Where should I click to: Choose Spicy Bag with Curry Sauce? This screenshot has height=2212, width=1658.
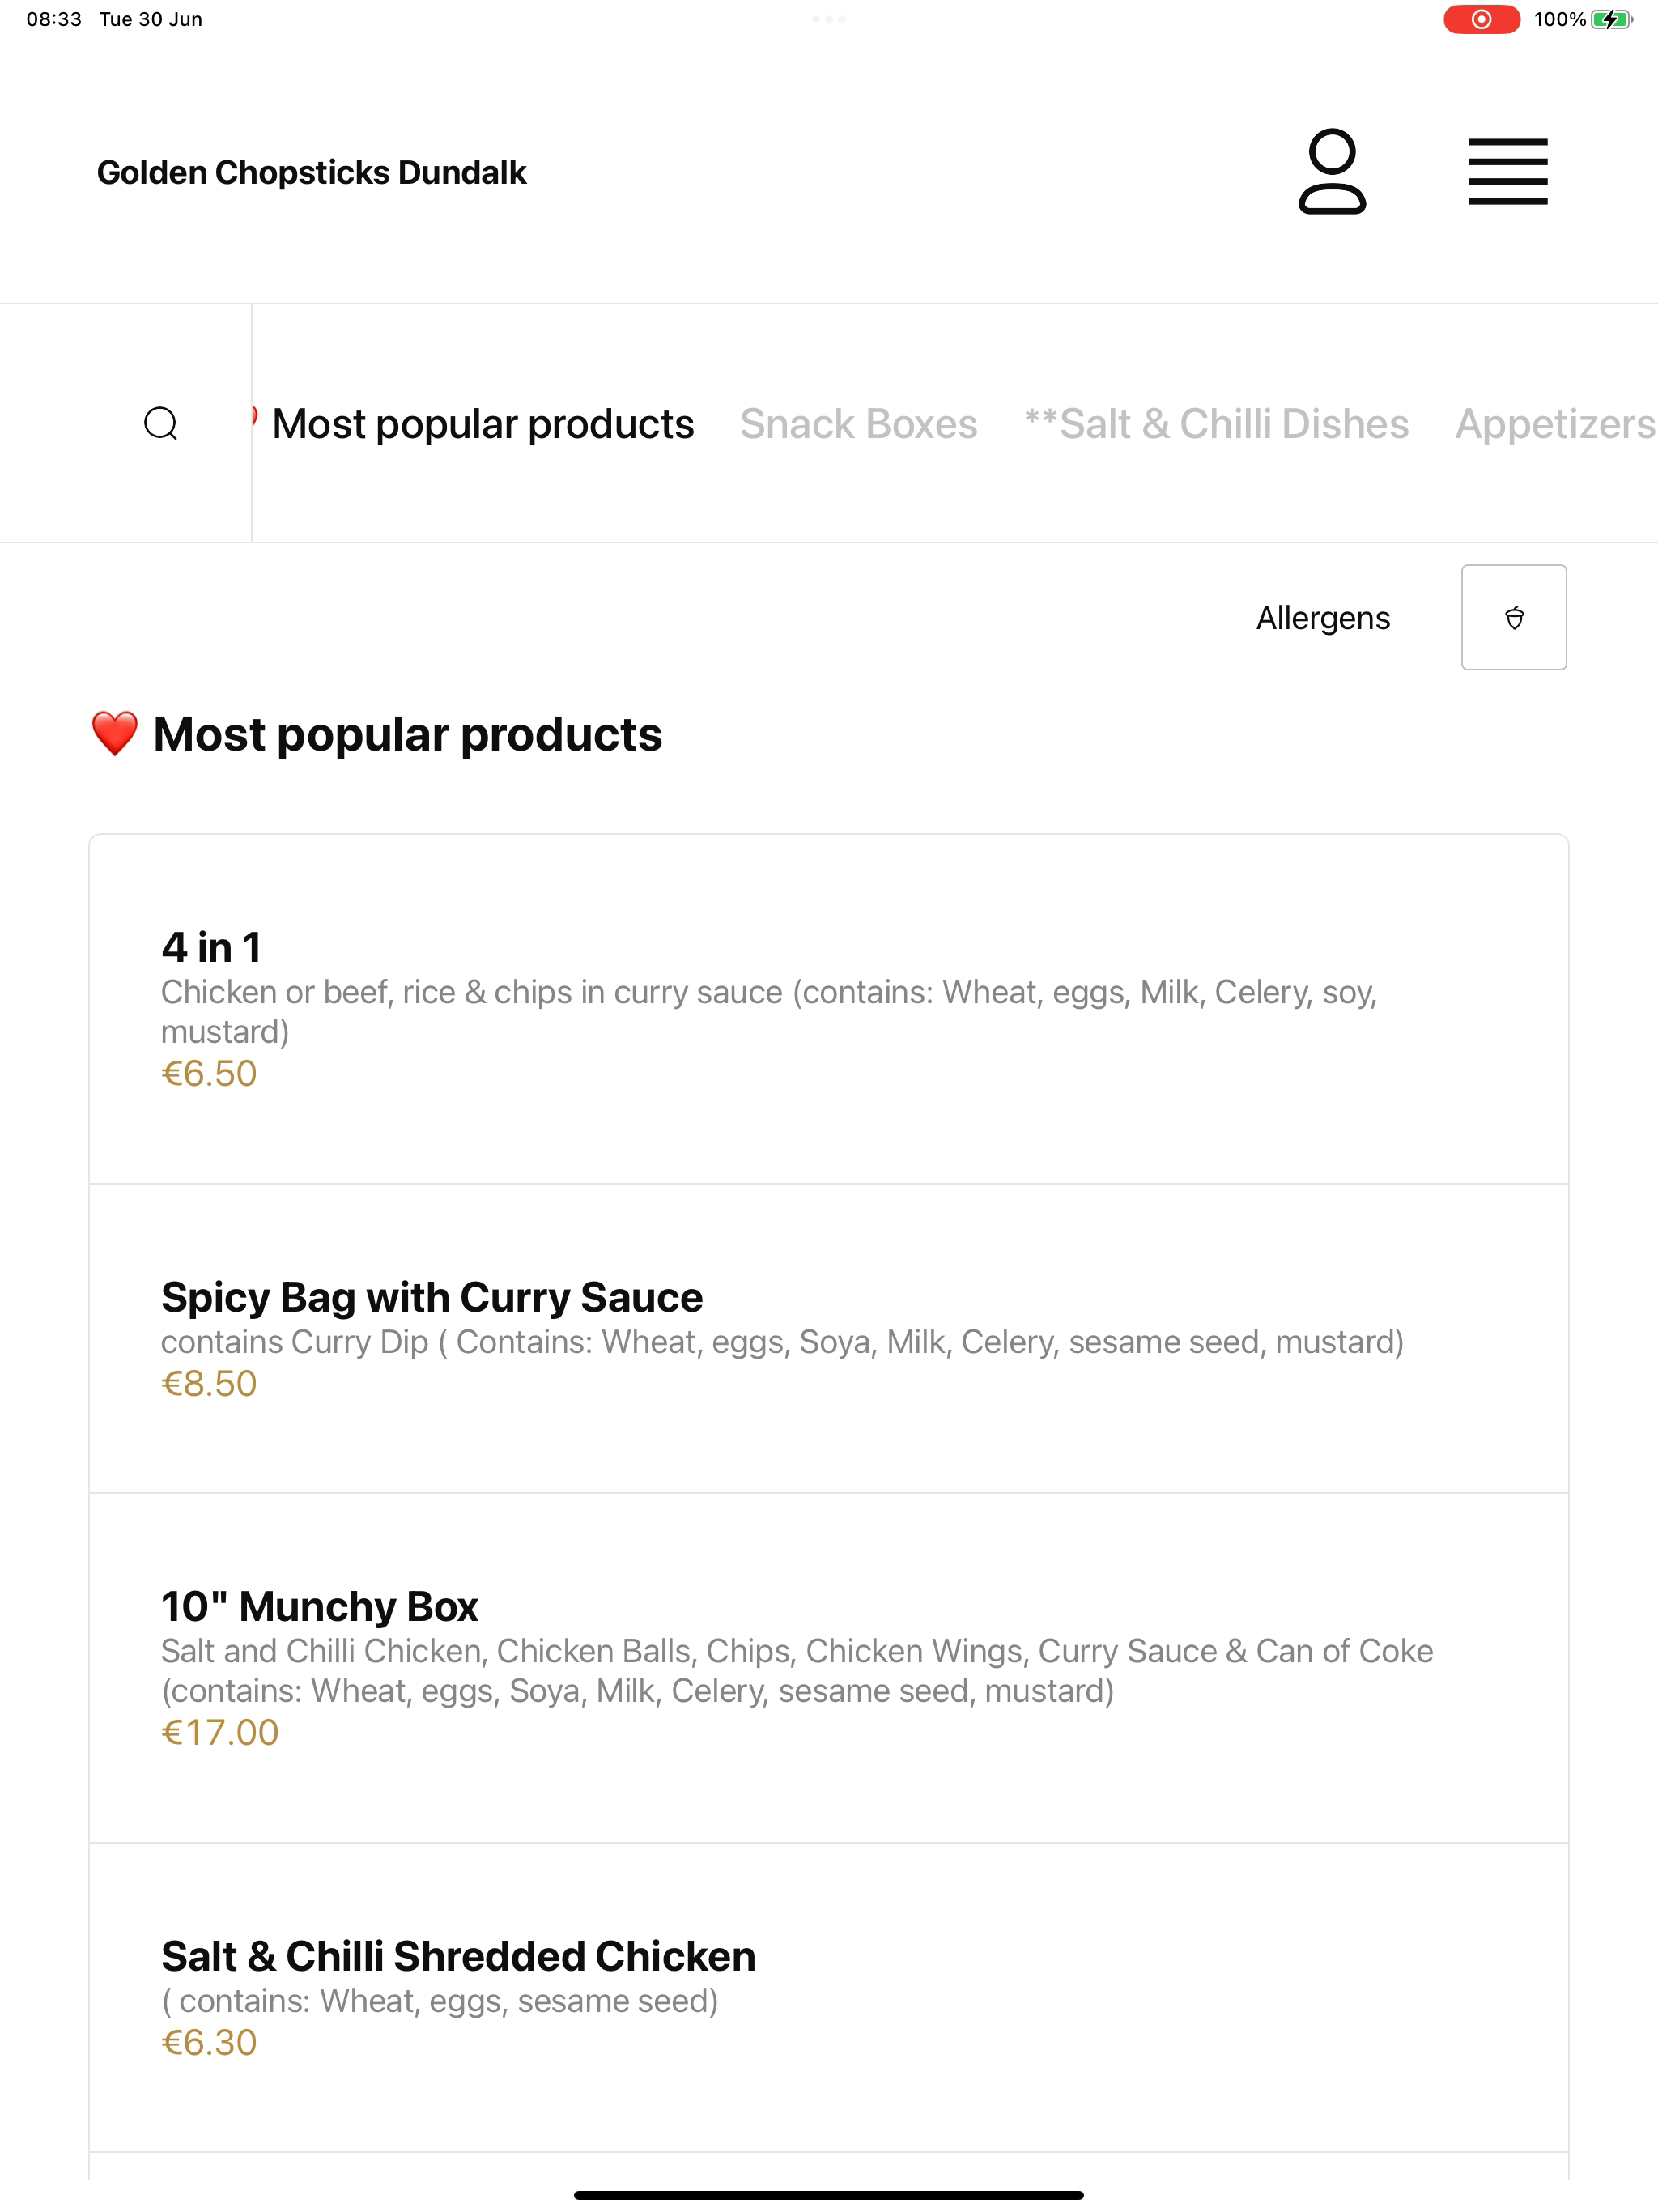point(829,1339)
